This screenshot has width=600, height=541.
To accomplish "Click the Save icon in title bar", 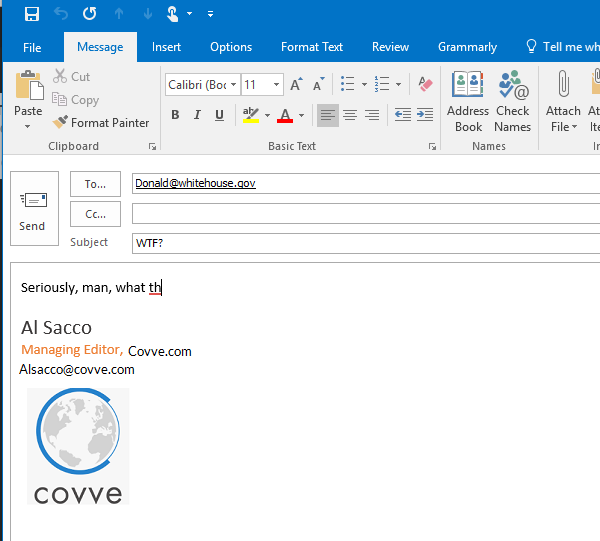I will 31,14.
